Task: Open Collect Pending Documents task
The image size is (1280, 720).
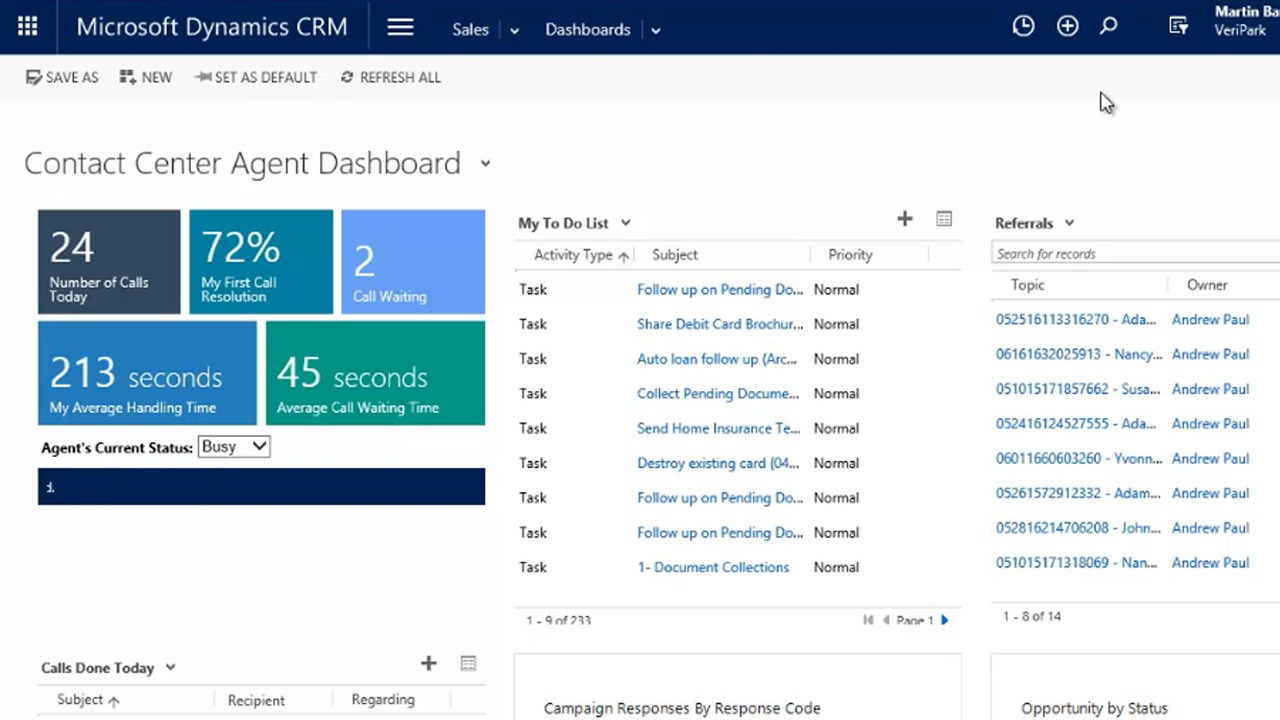Action: click(x=718, y=394)
